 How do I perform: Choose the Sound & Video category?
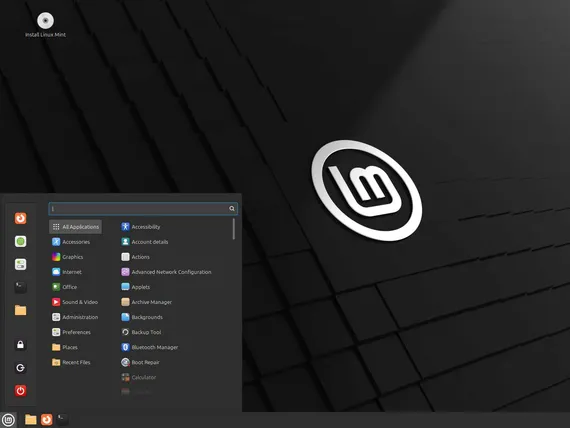click(x=75, y=302)
